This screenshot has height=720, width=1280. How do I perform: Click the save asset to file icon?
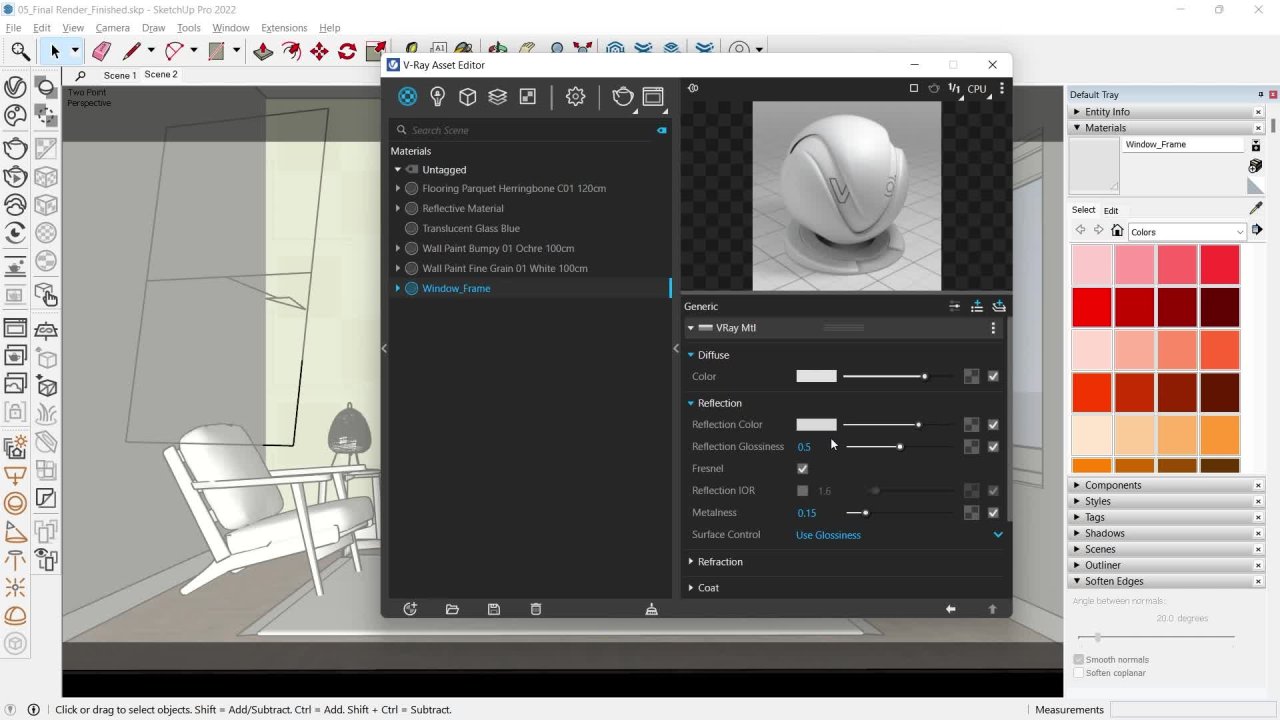(493, 609)
